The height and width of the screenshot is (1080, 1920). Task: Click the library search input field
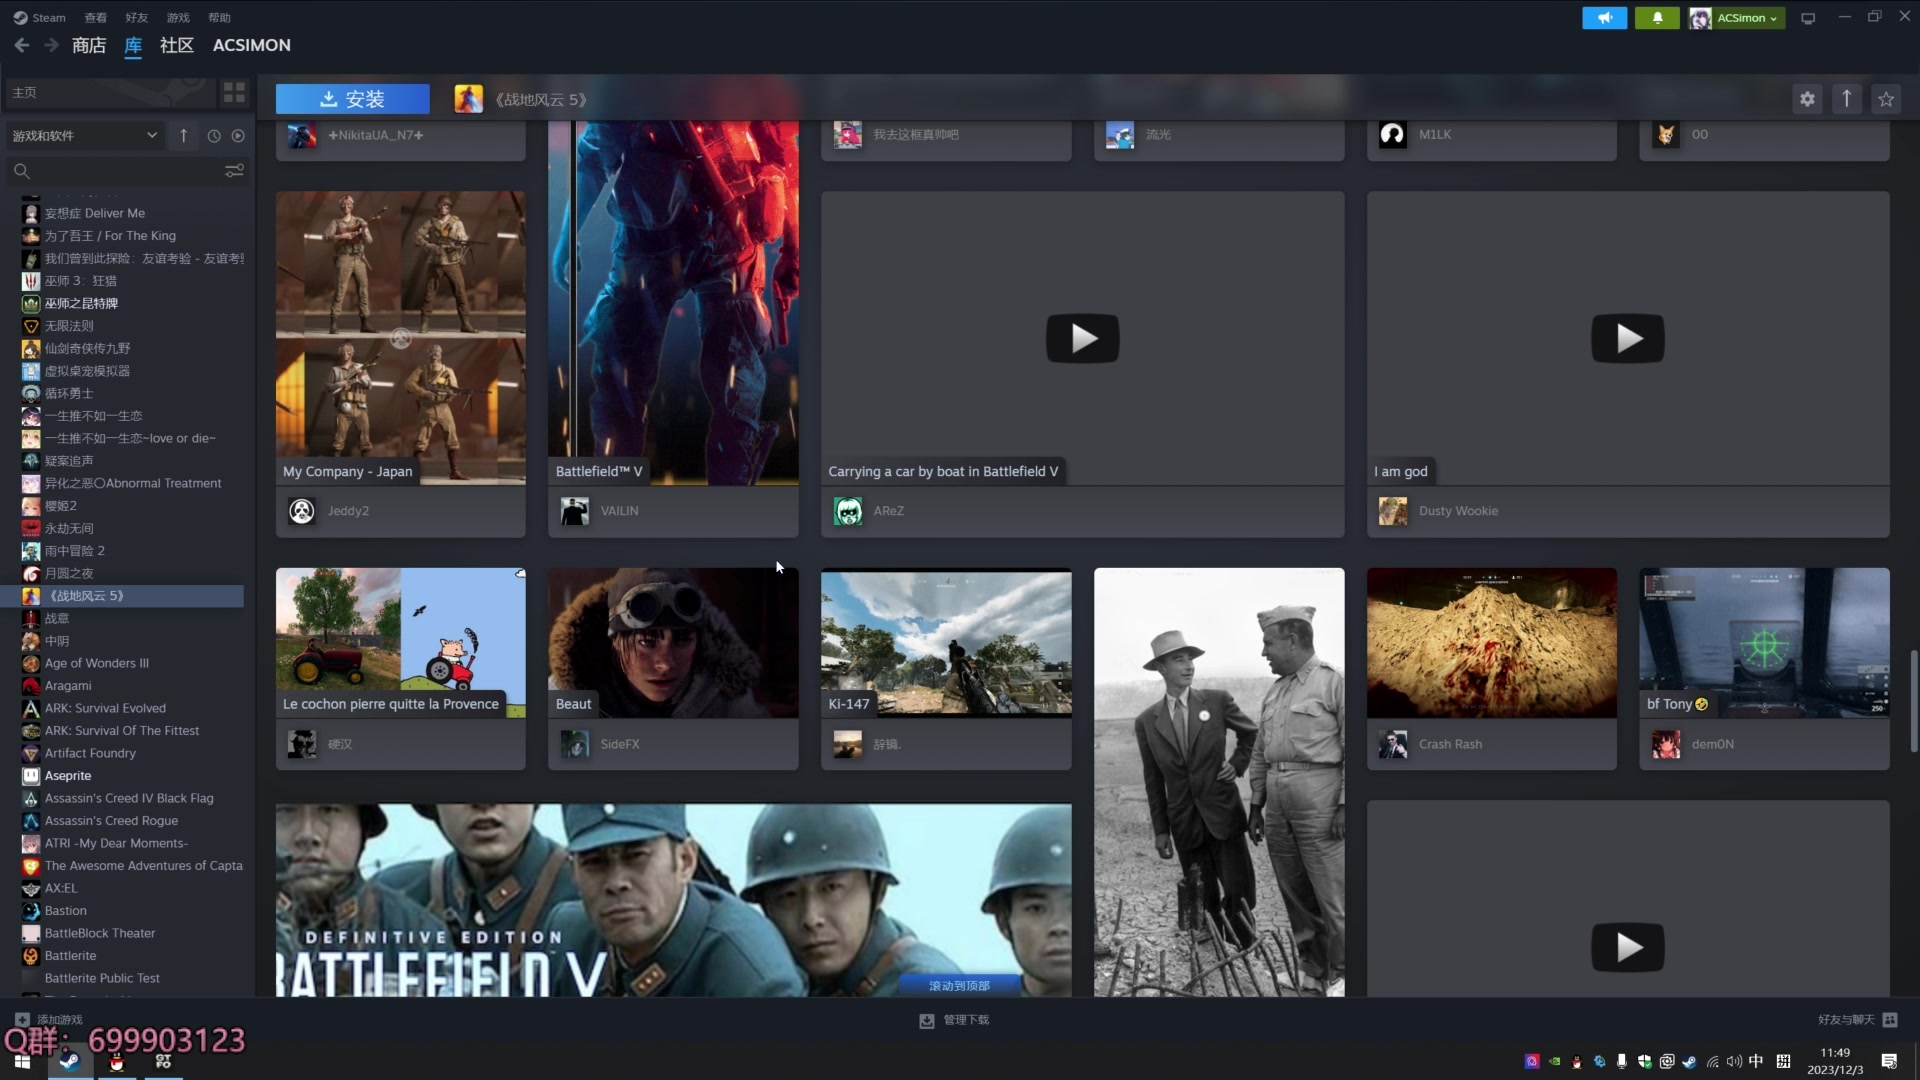pyautogui.click(x=126, y=171)
